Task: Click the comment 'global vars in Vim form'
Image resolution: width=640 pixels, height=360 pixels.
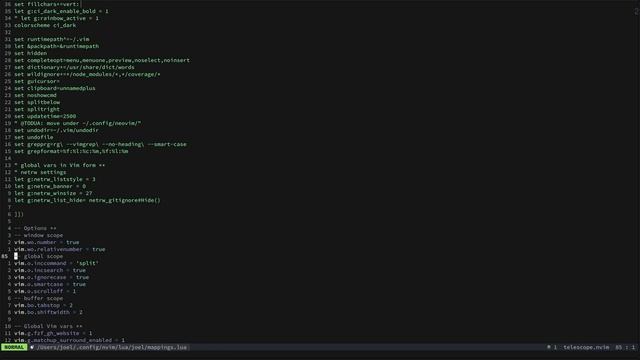Action: (60, 165)
